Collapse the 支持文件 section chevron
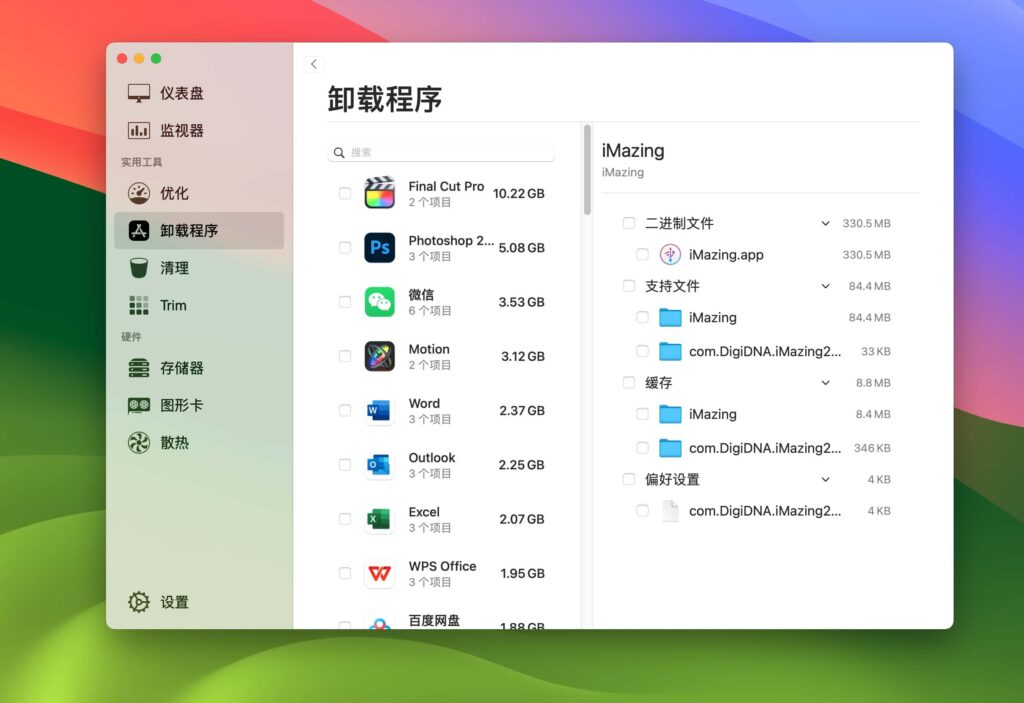Viewport: 1024px width, 703px height. pos(825,286)
